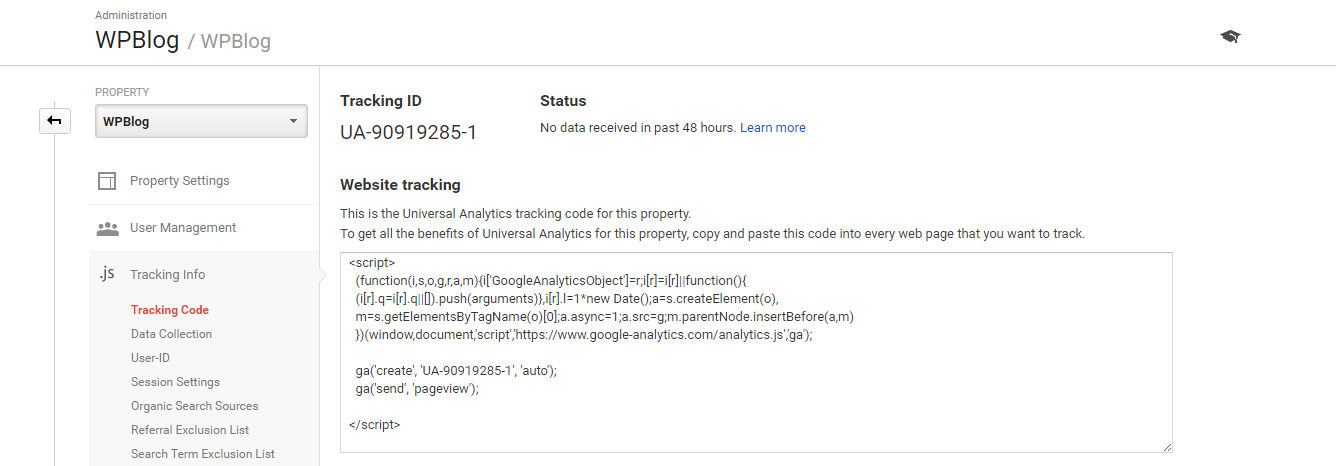The image size is (1336, 466).
Task: Select Tracking Code submenu item
Action: 170,310
